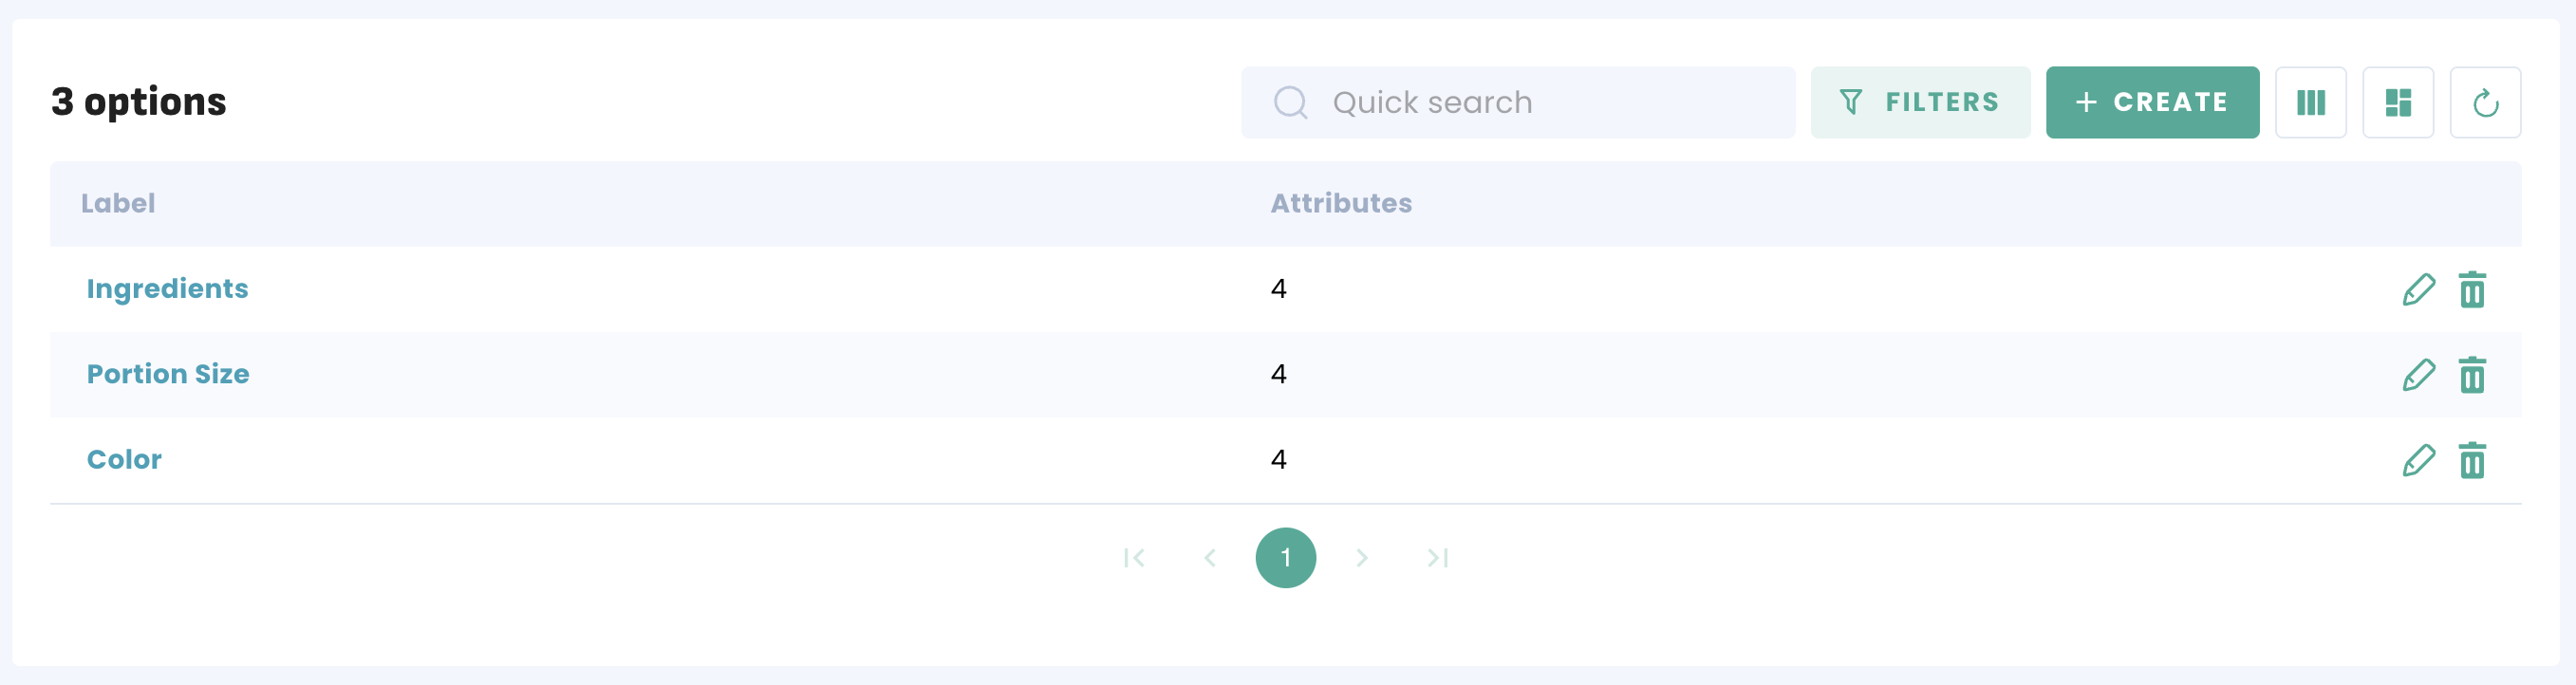The image size is (2576, 685).
Task: Refresh the options list
Action: click(2485, 102)
